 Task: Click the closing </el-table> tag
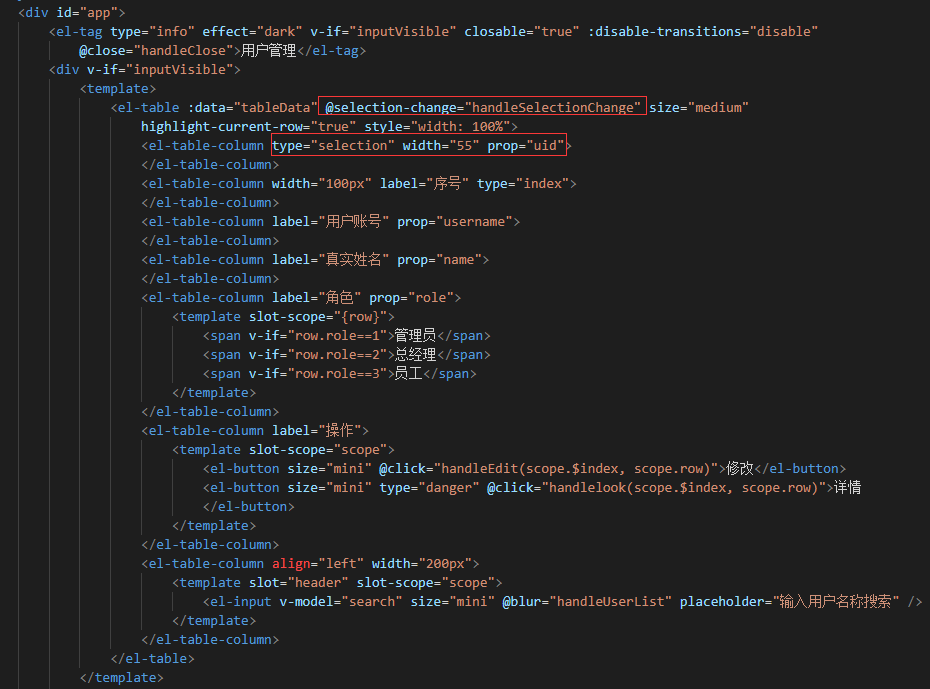[152, 658]
